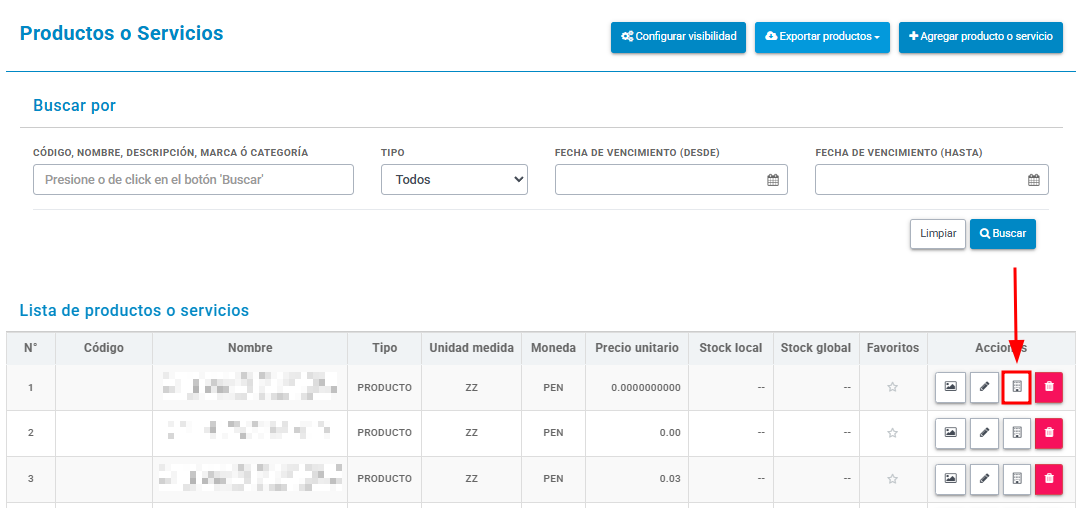Viewport: 1083px width, 508px height.
Task: Toggle favorite star for product 2
Action: click(892, 433)
